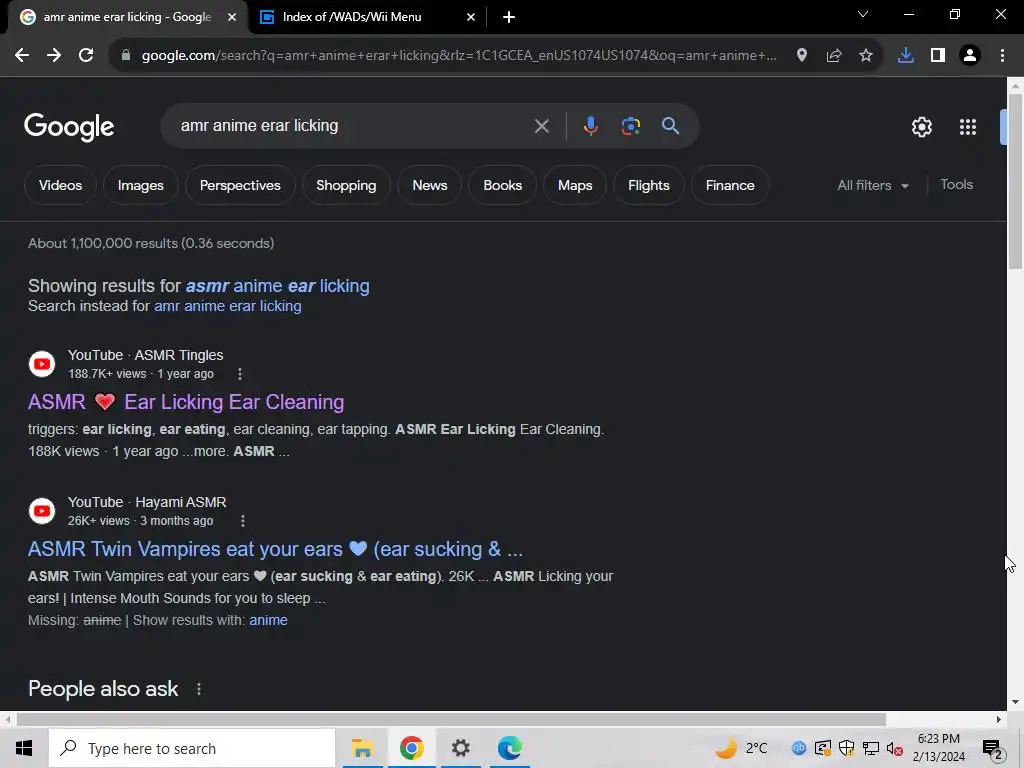Search by image with Google Lens icon
This screenshot has height=768, width=1024.
[630, 126]
